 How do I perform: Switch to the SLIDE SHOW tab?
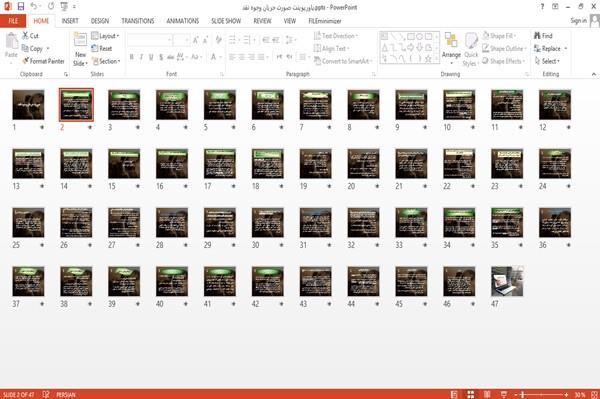[226, 21]
